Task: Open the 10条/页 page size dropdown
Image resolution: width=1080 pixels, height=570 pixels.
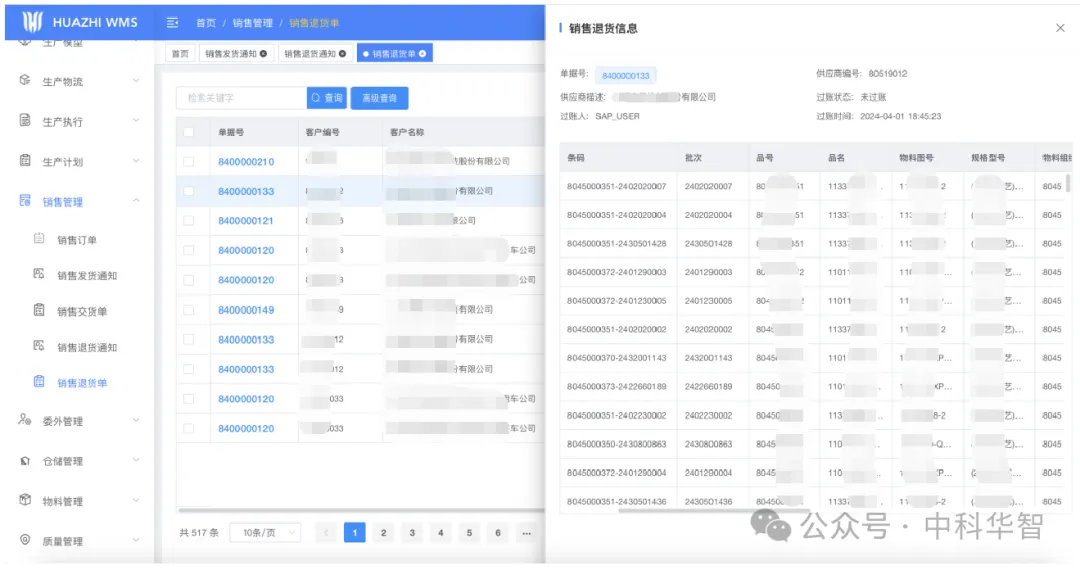Action: (265, 533)
